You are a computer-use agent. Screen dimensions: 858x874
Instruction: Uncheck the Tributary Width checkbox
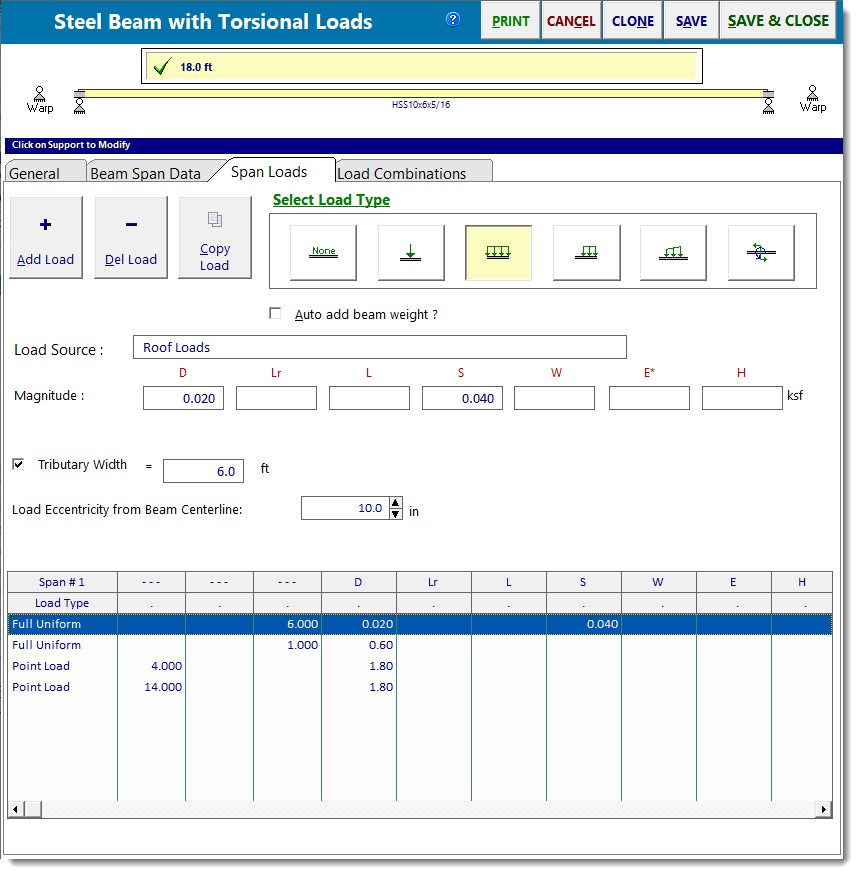[17, 464]
